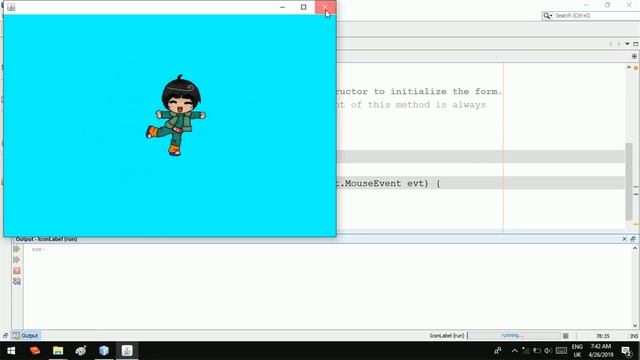The width and height of the screenshot is (640, 360).
Task: Maximize the editor window via square icon
Action: point(636,44)
